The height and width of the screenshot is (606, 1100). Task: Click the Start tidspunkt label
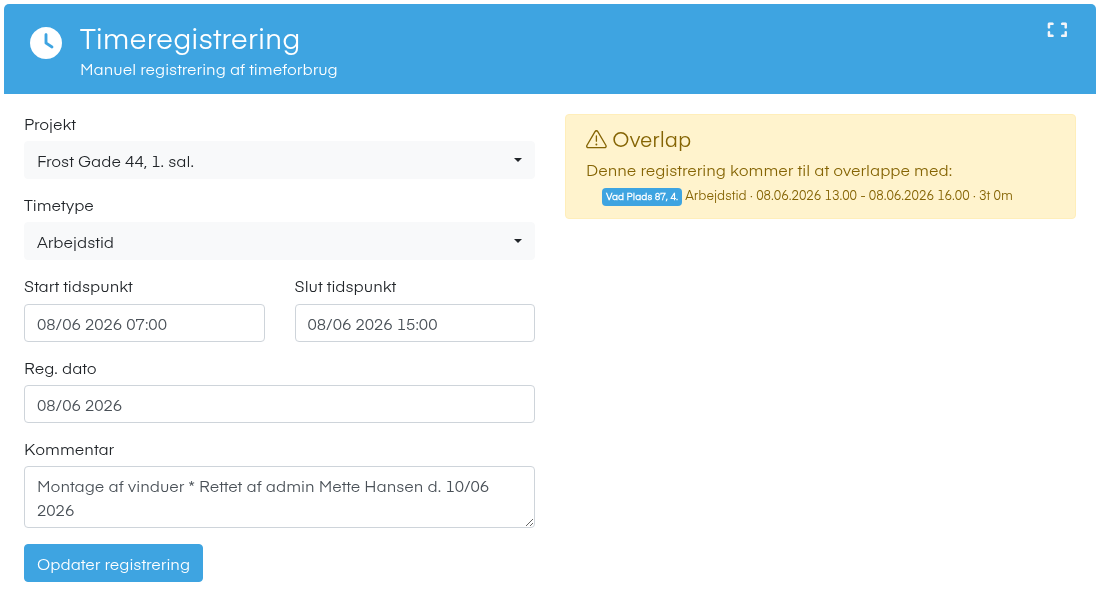(x=79, y=287)
